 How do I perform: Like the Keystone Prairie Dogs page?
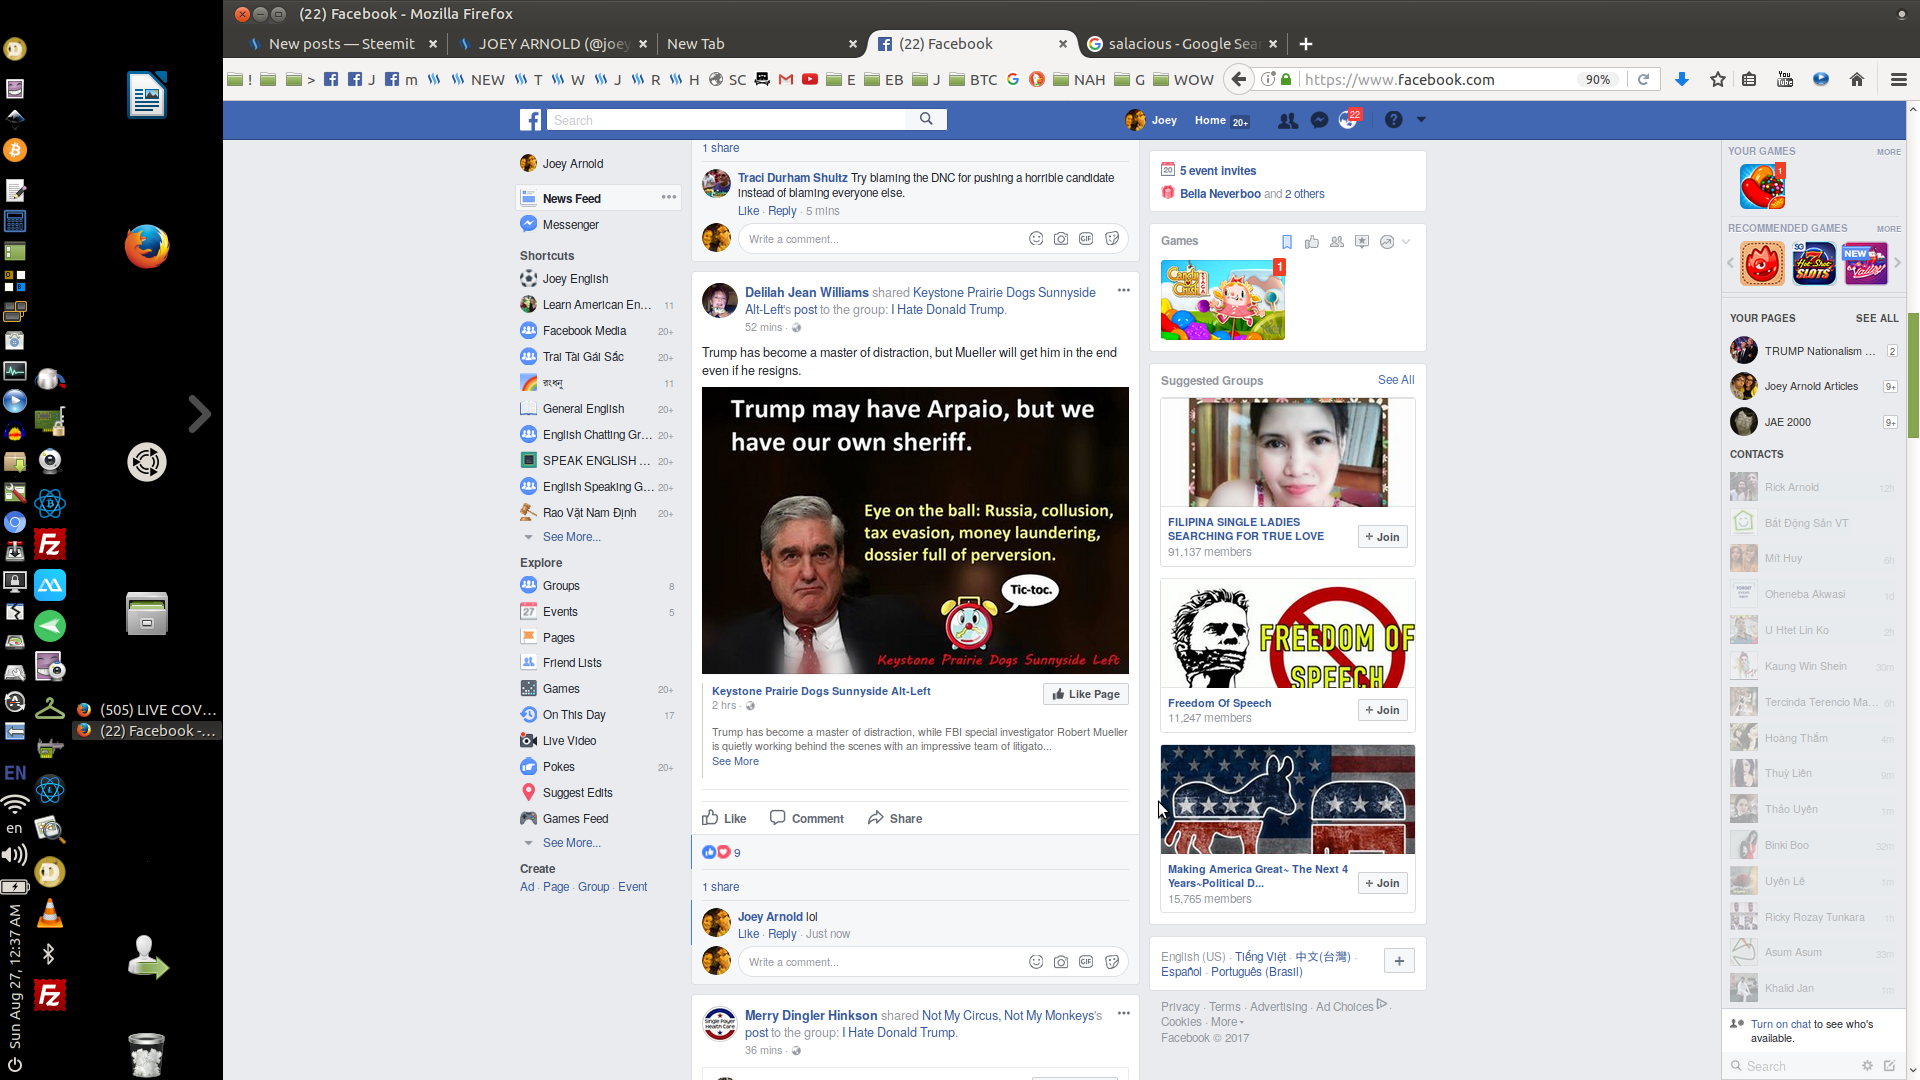point(1085,694)
